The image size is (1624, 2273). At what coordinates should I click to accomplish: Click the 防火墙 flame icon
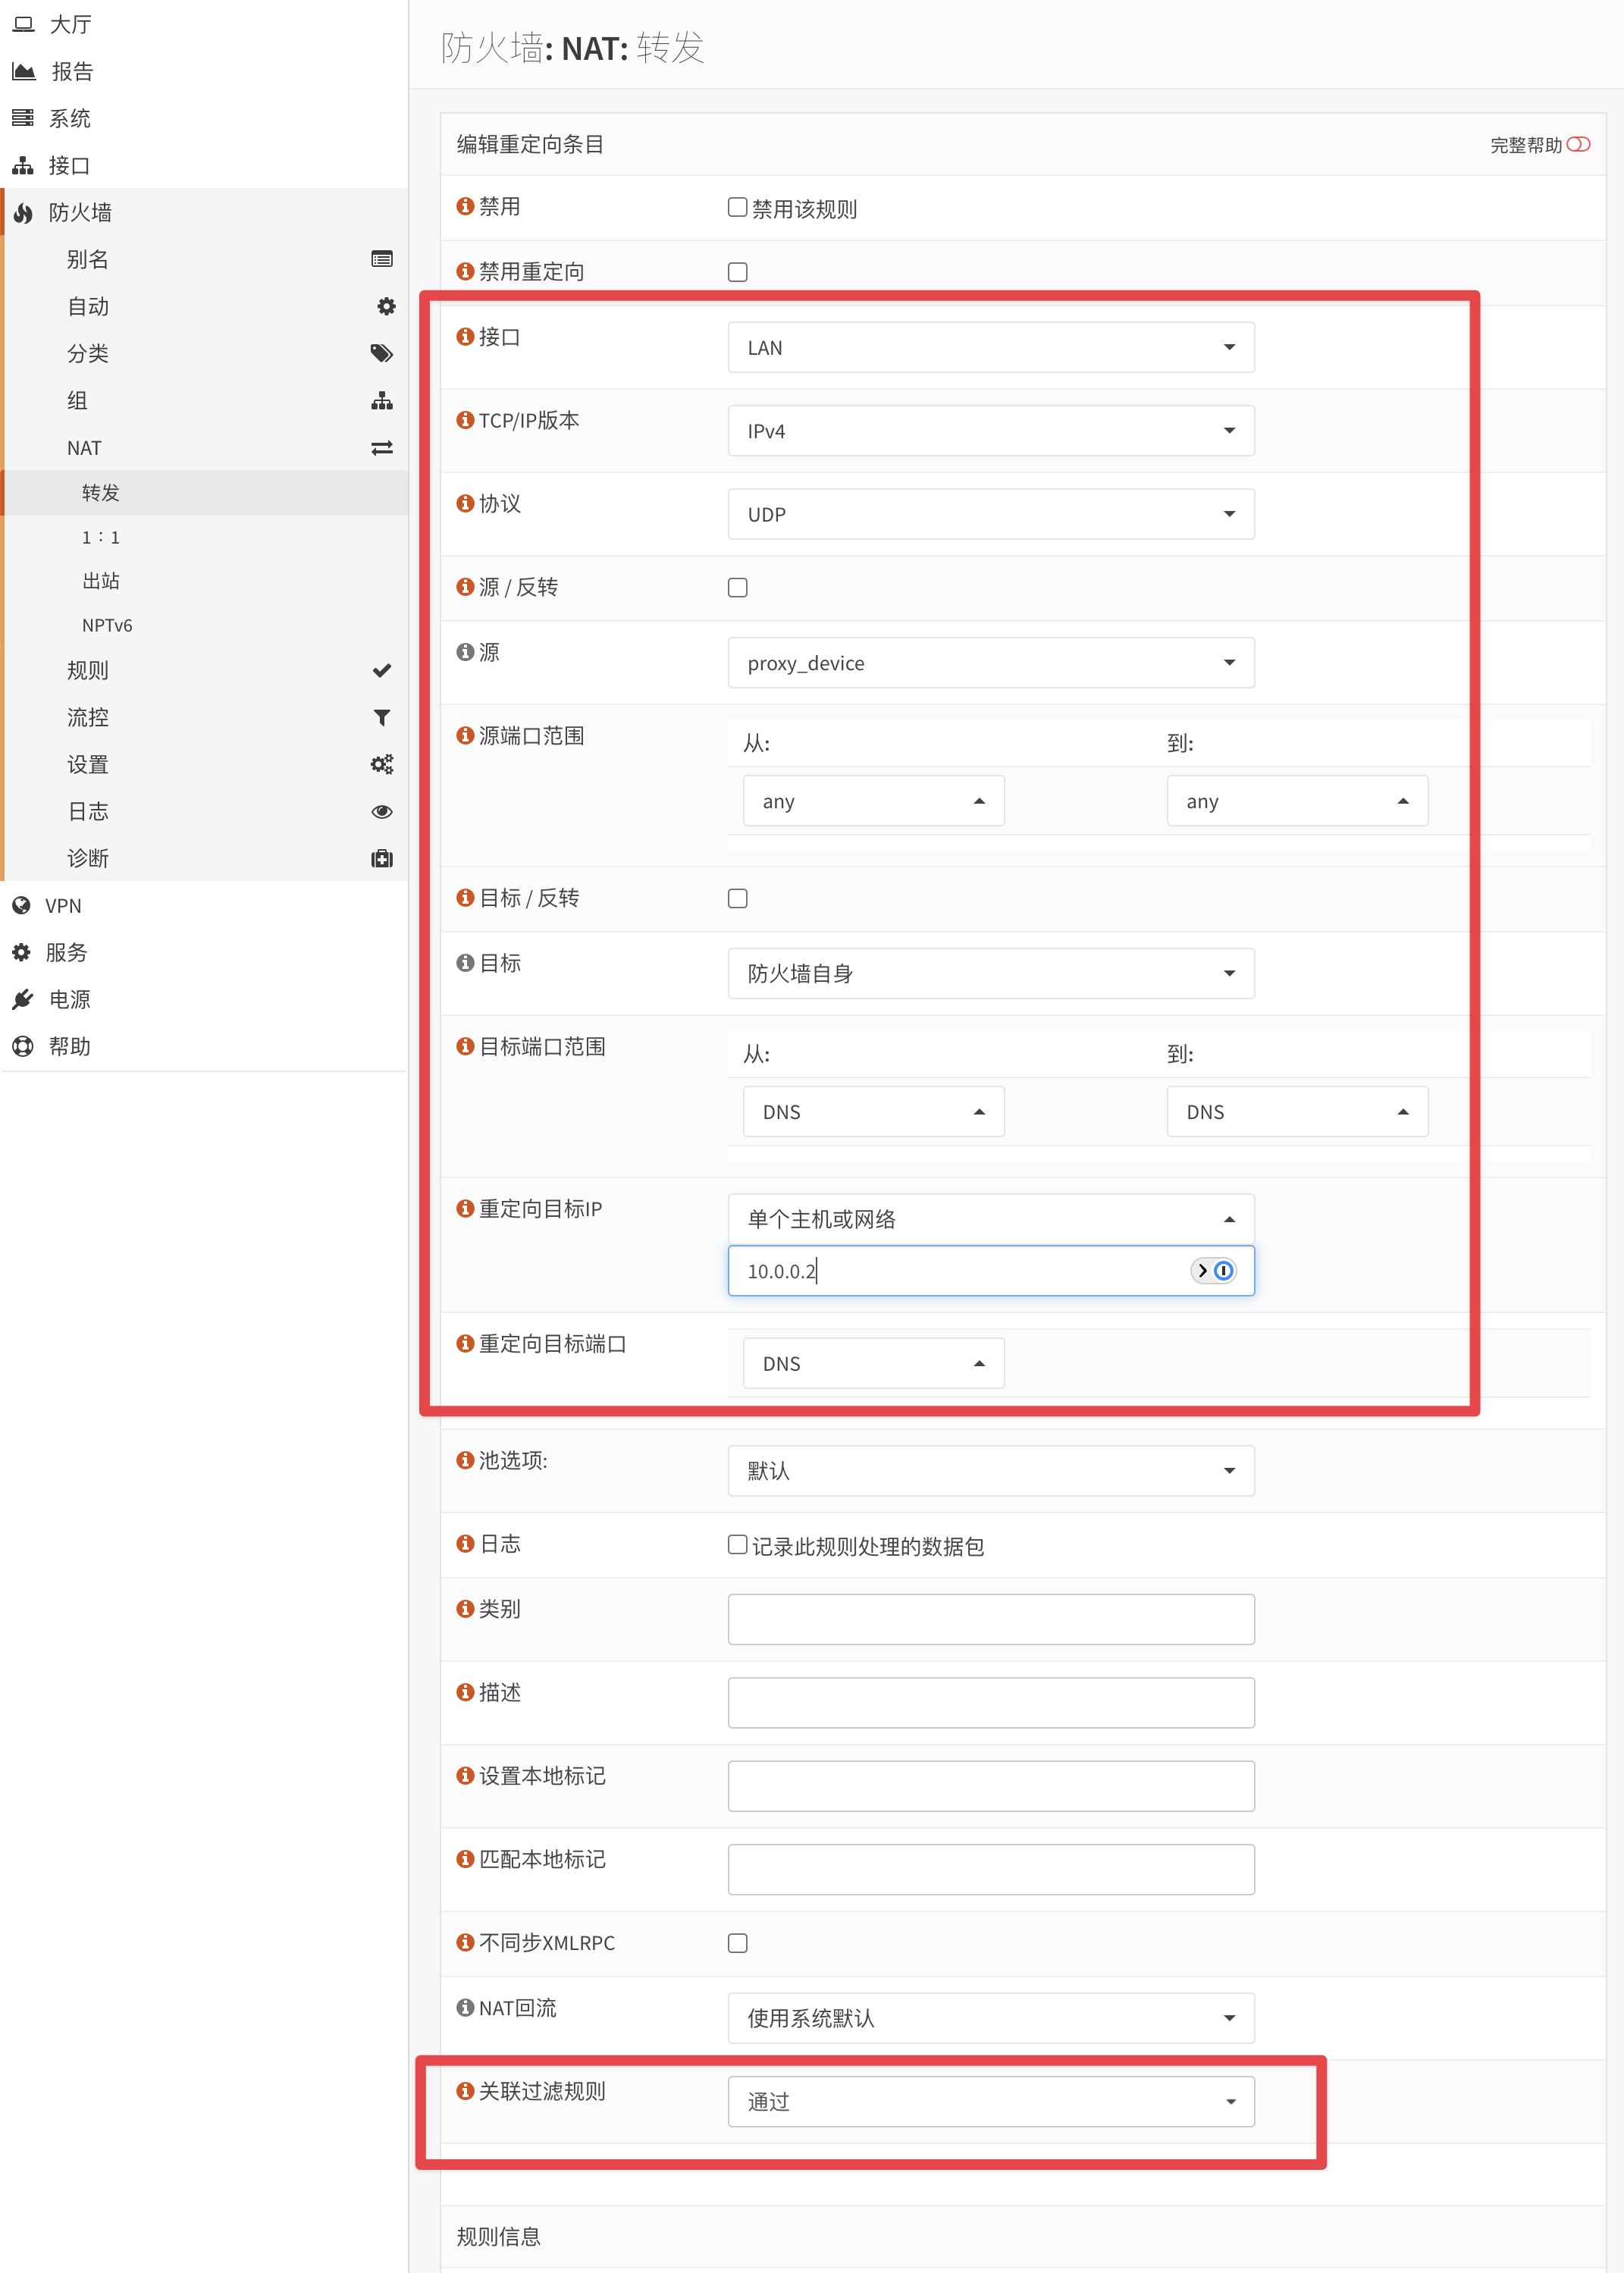point(23,212)
